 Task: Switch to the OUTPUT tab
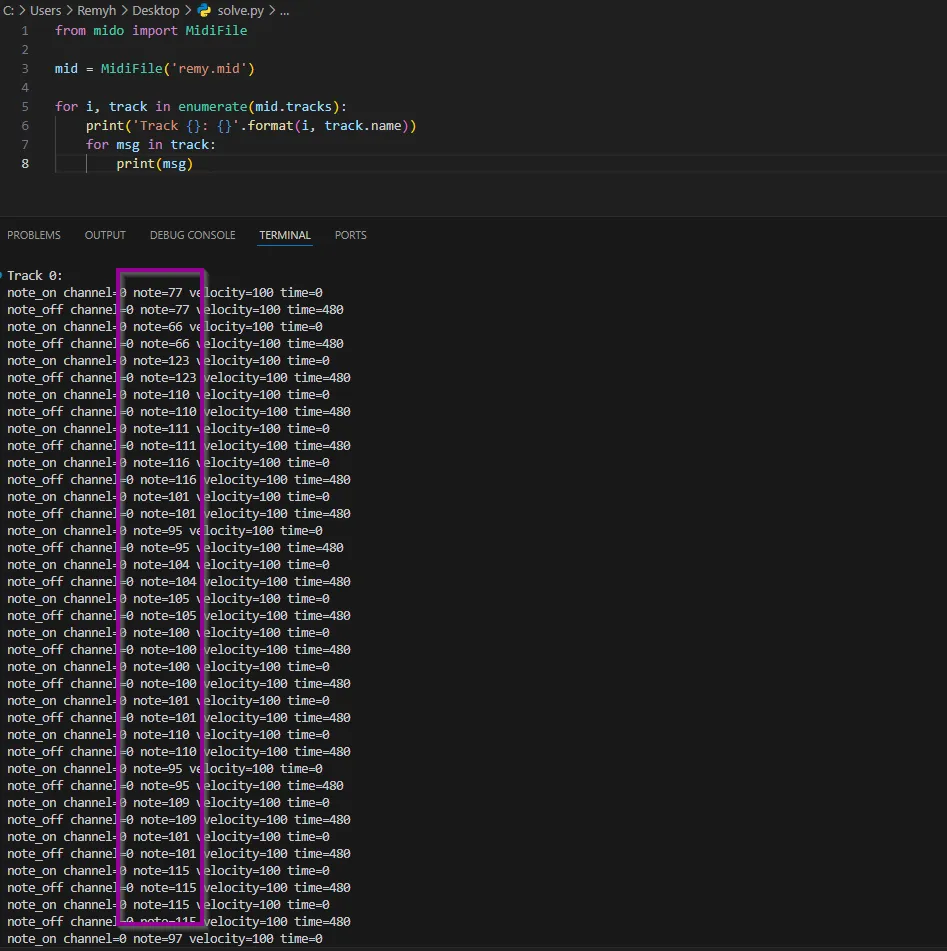click(x=105, y=235)
